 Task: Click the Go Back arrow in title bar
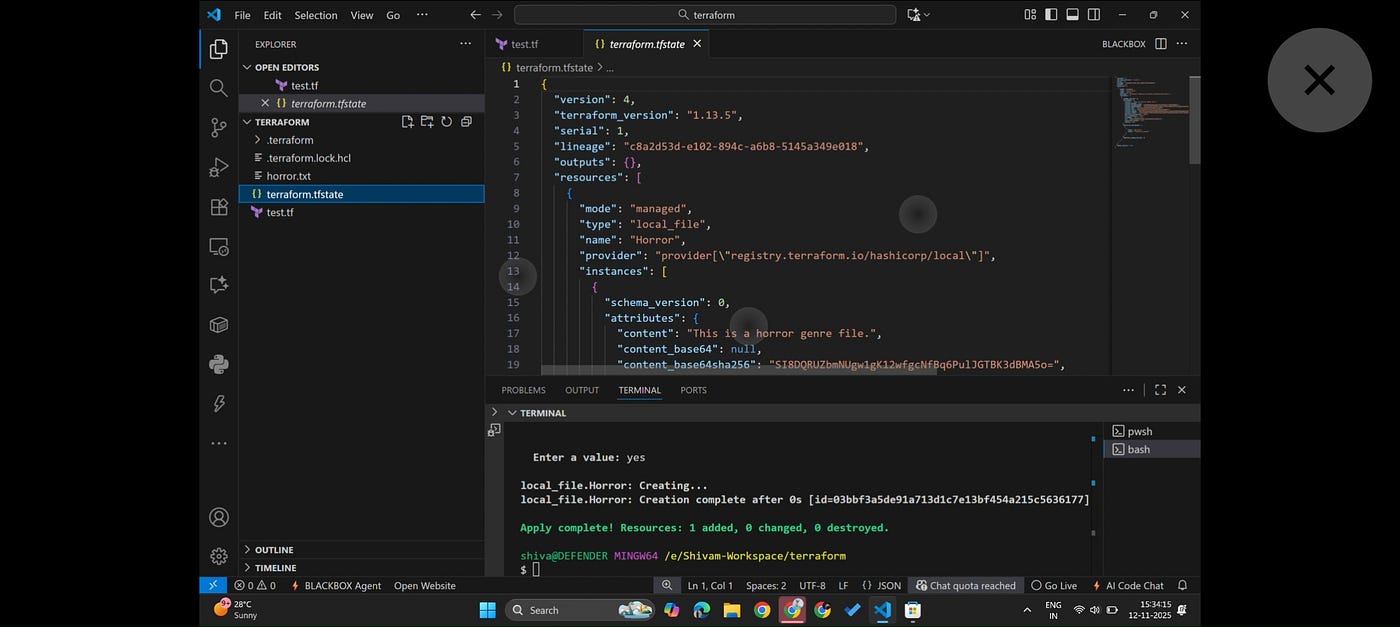[x=475, y=15]
